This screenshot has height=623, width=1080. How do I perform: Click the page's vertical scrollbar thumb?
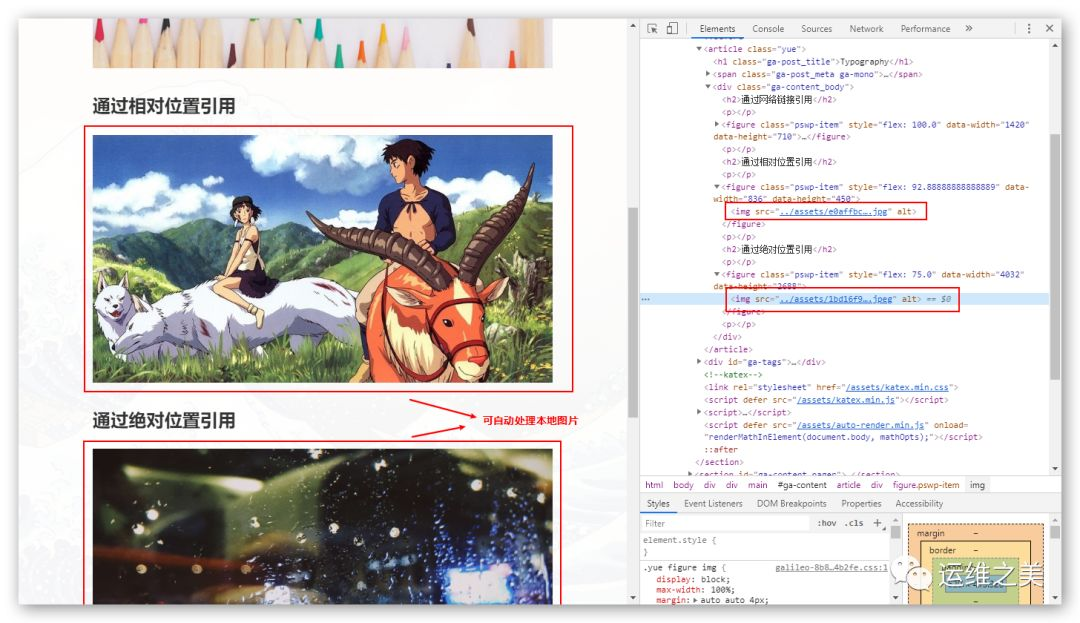(633, 312)
